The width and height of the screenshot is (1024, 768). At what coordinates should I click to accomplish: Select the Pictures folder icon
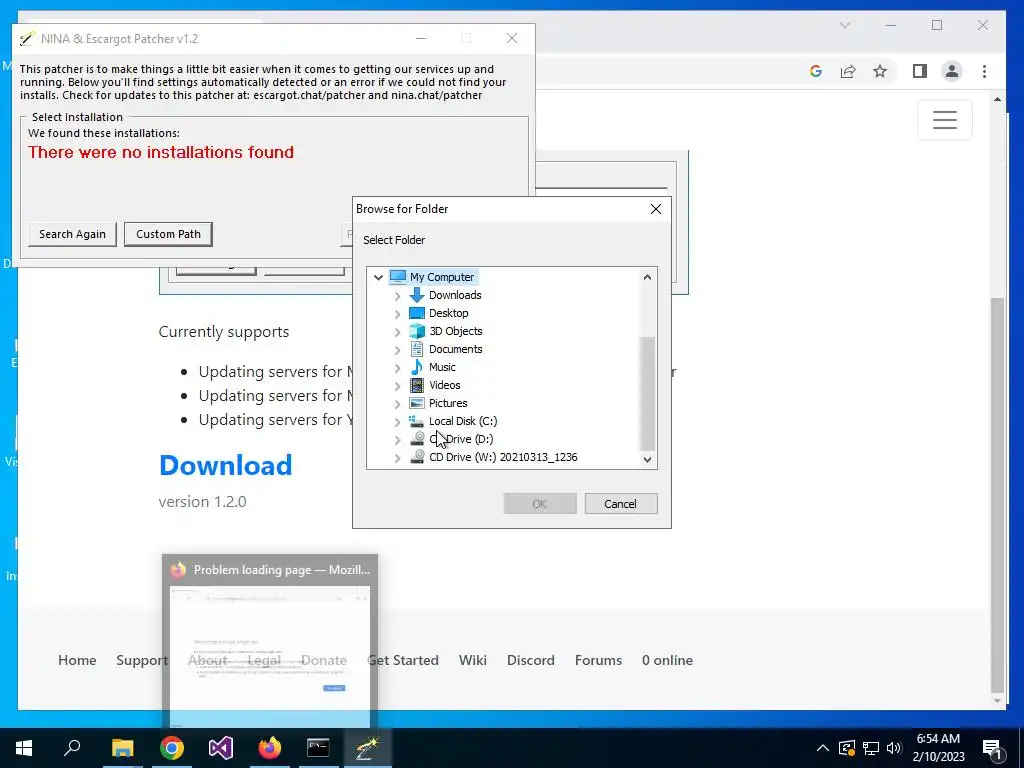point(417,403)
